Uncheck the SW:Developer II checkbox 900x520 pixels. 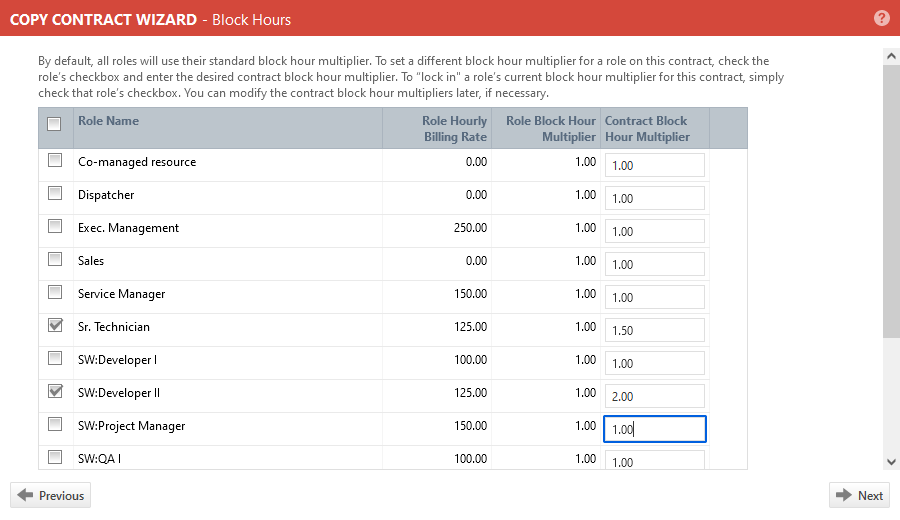click(55, 391)
